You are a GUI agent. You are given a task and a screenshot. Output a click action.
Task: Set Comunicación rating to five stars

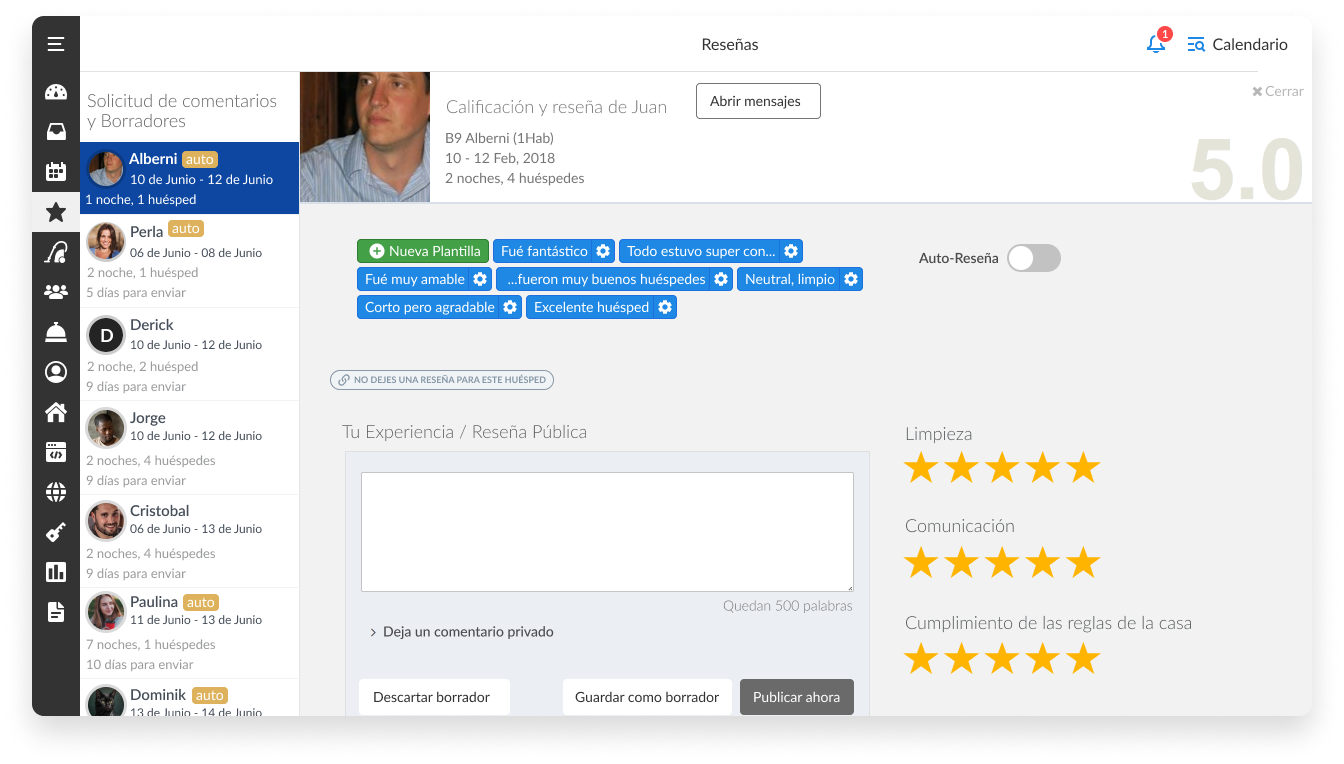coord(1083,562)
